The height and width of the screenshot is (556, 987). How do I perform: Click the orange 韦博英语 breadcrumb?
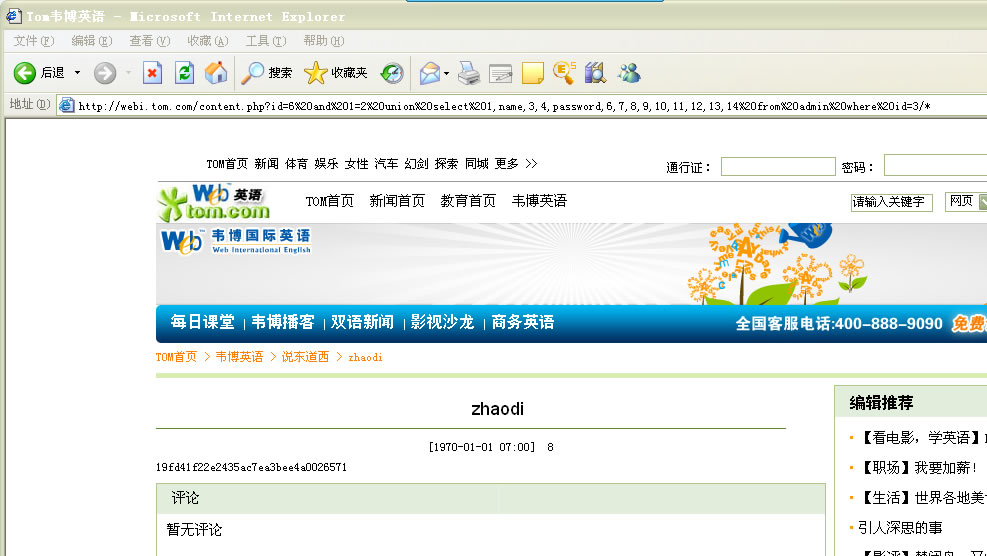pyautogui.click(x=239, y=357)
